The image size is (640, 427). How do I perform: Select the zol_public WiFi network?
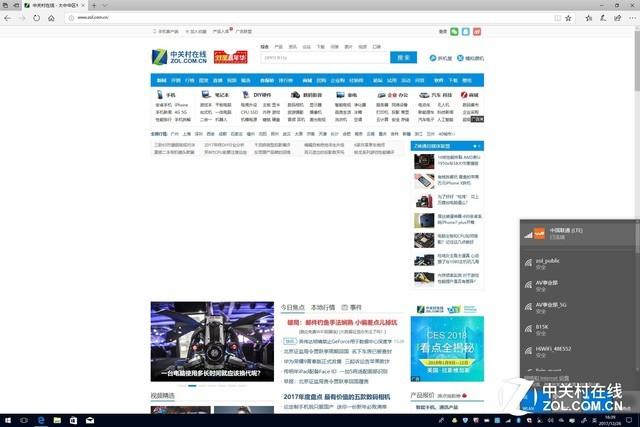pyautogui.click(x=578, y=264)
